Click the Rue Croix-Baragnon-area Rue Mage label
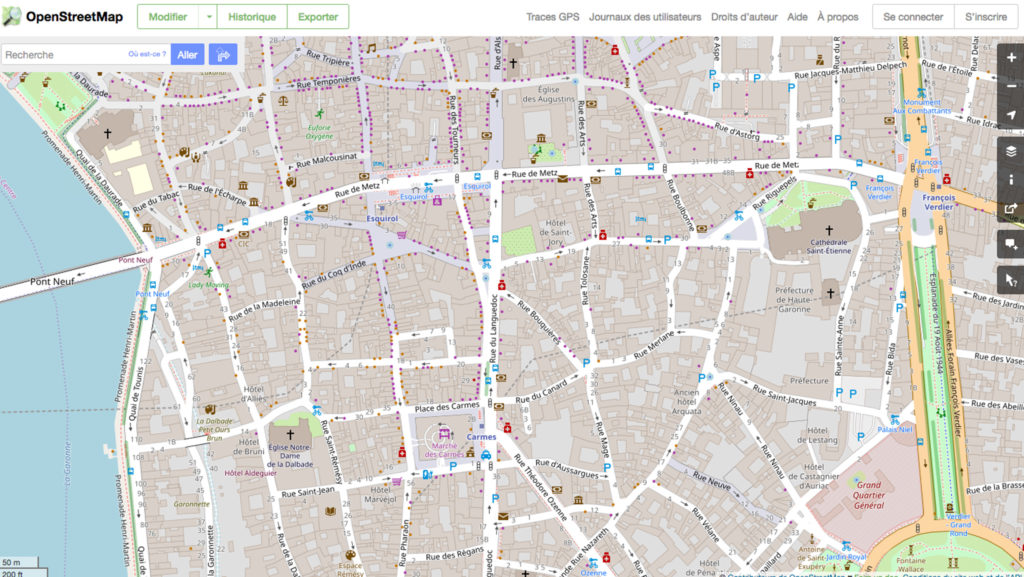The image size is (1024, 577). tap(601, 439)
